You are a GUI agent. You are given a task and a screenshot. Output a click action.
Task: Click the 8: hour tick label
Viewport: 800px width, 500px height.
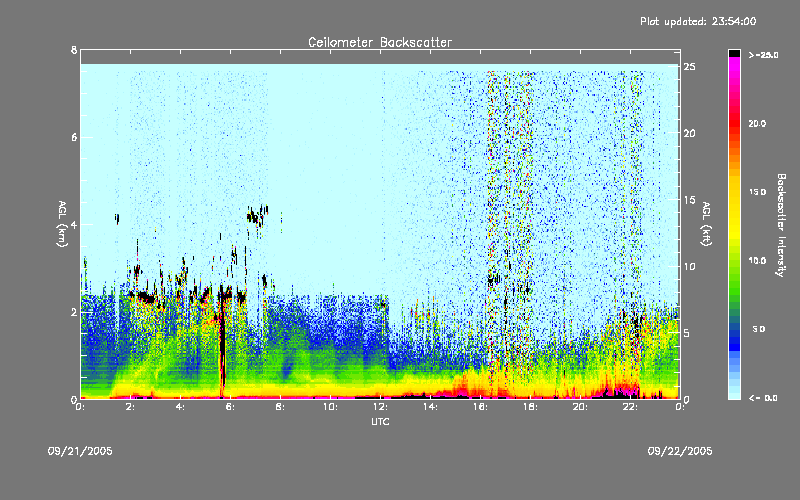click(281, 407)
